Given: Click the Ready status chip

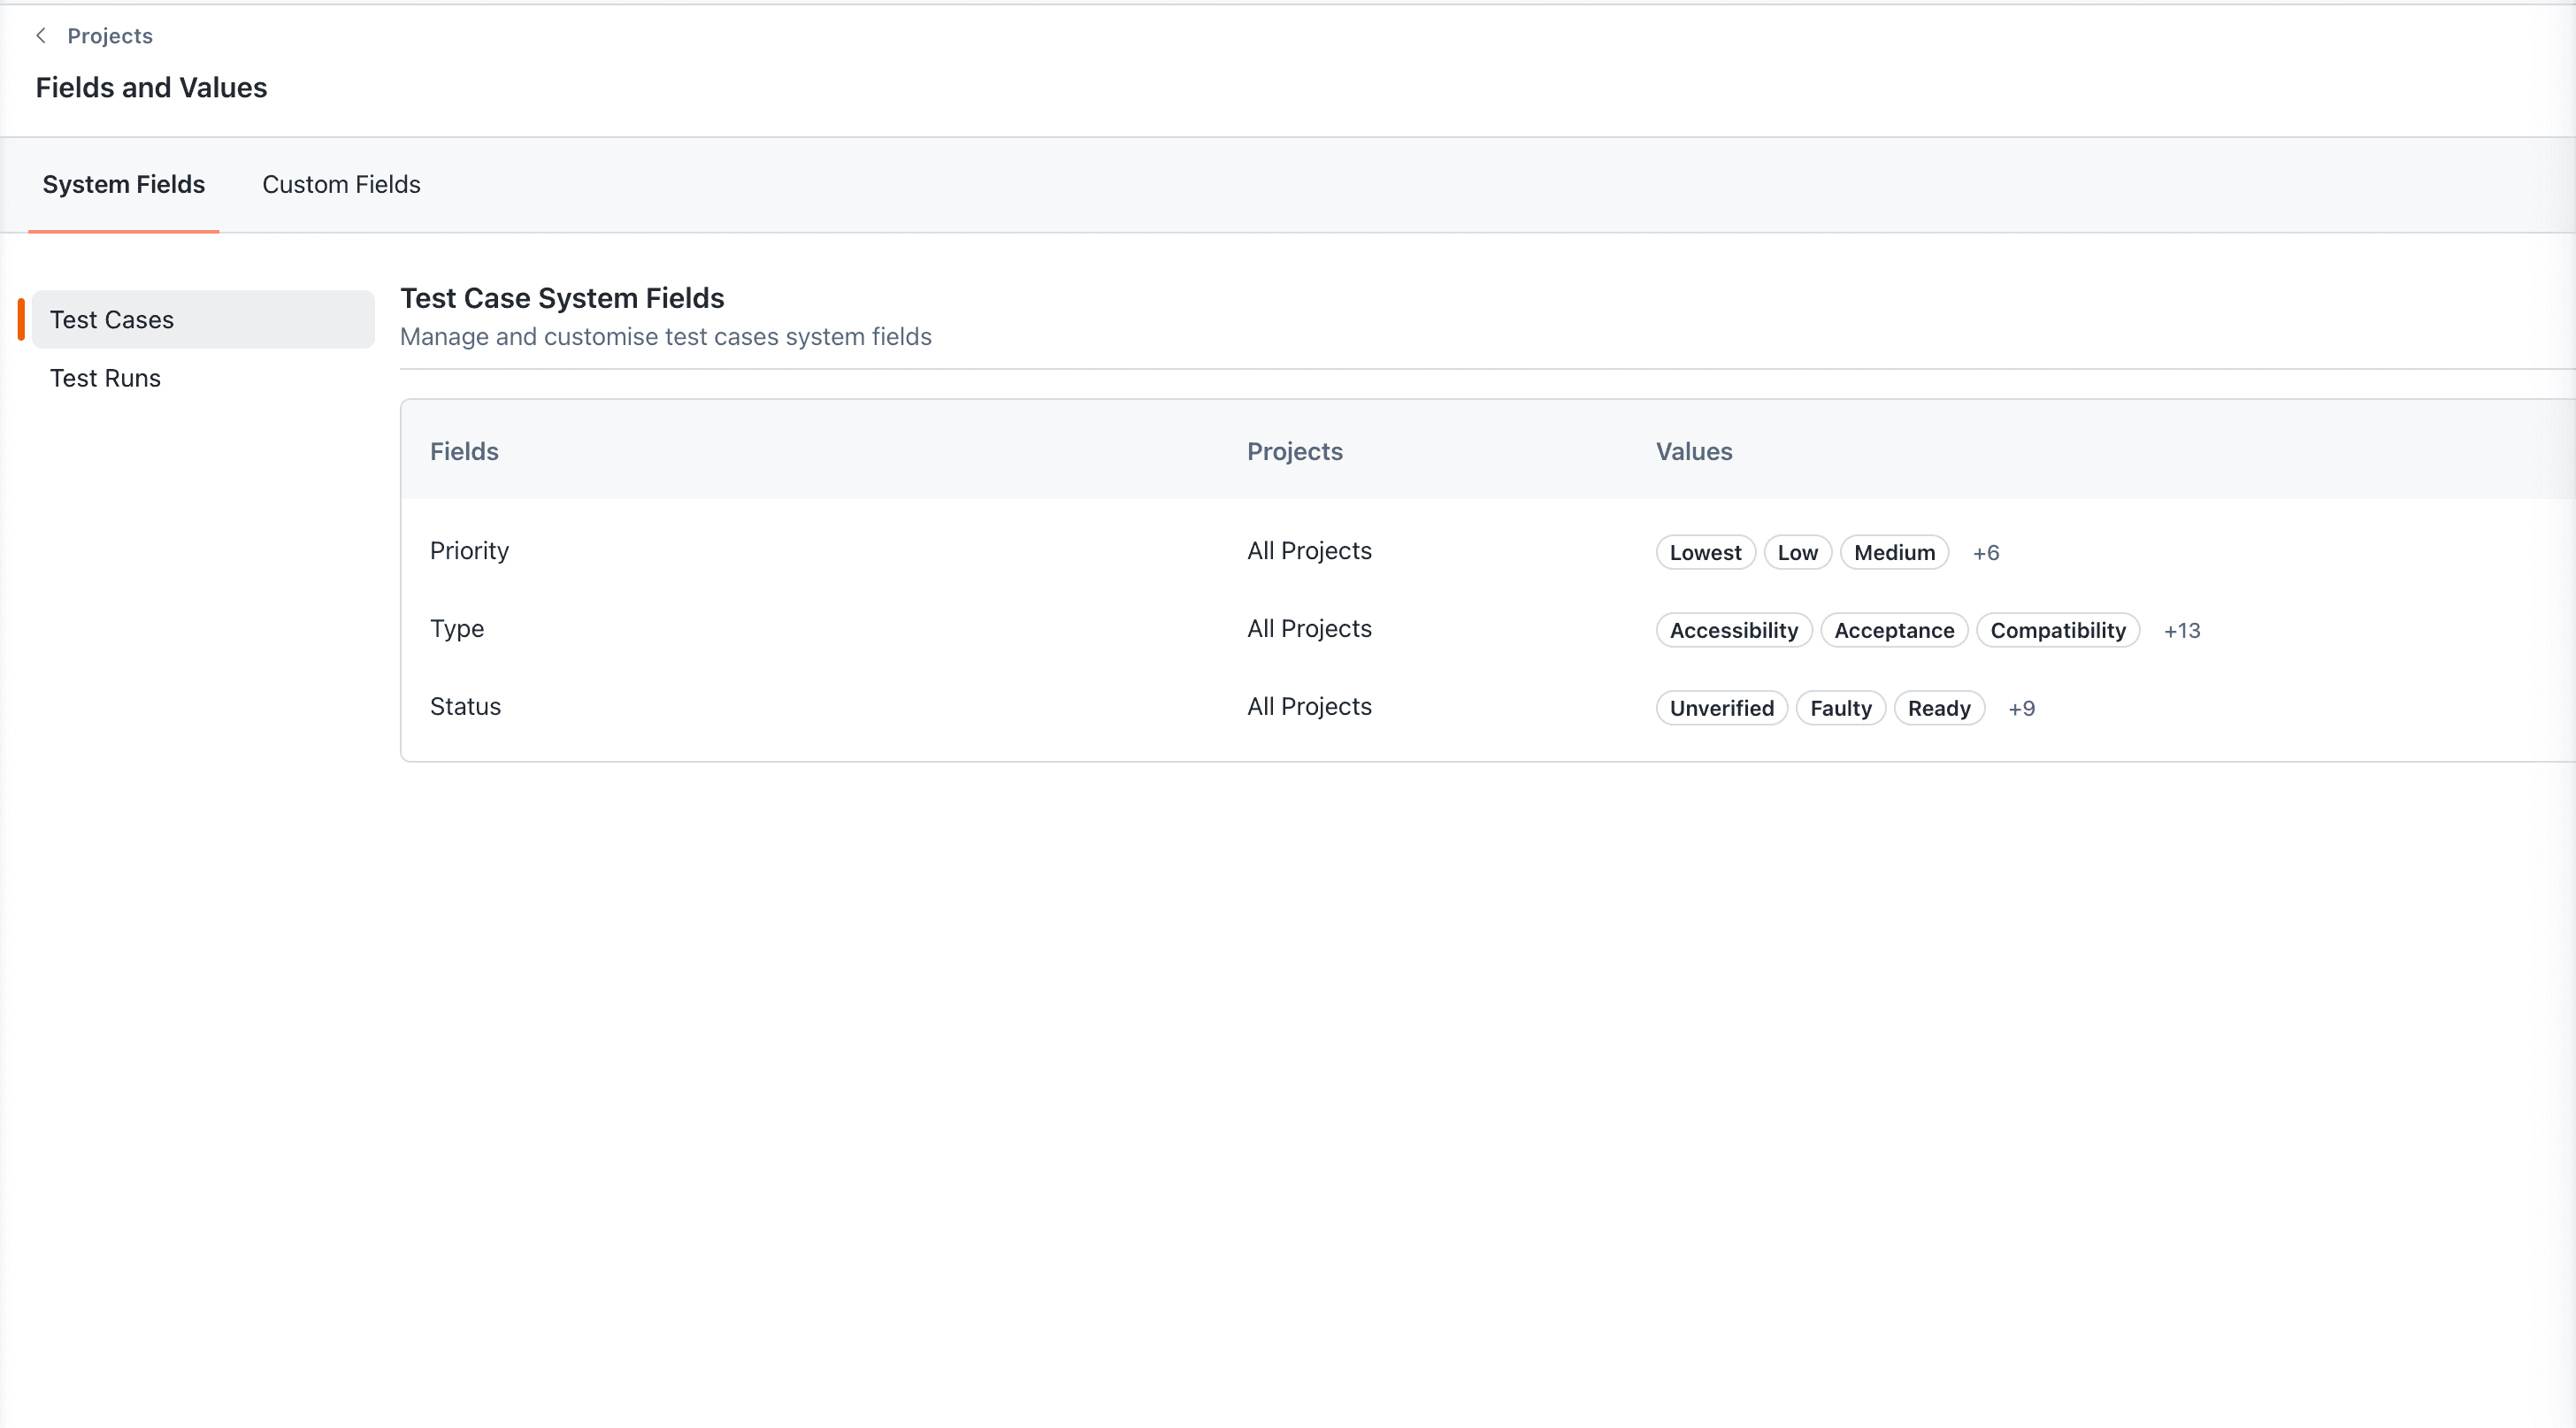Looking at the screenshot, I should click(1938, 709).
